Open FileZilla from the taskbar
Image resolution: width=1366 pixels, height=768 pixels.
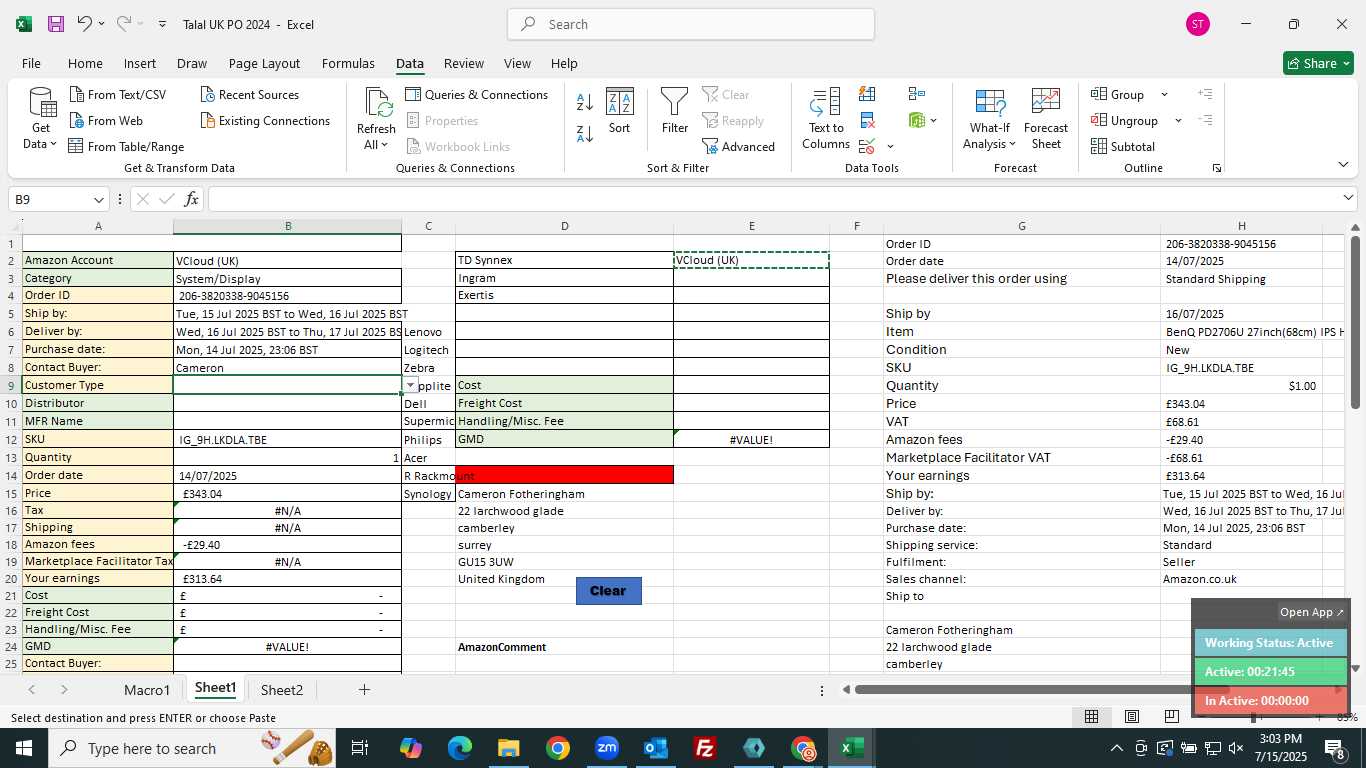(705, 748)
